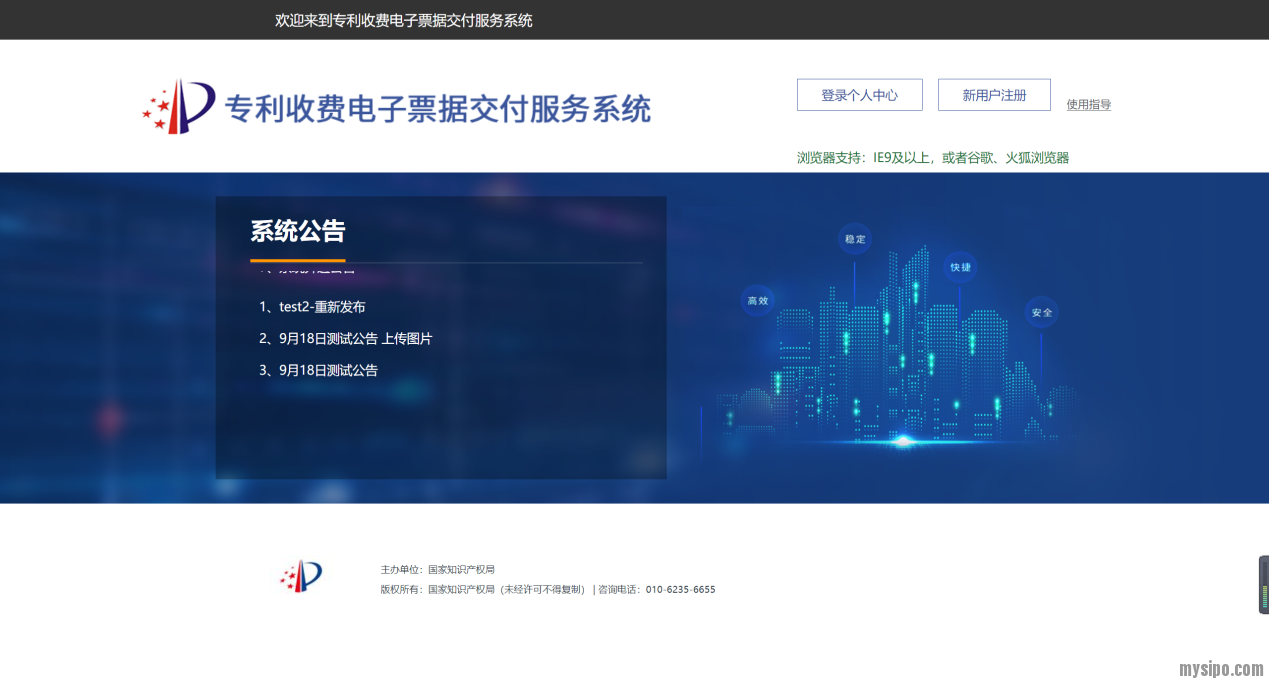1269x683 pixels.
Task: Open announcement 9月18日测试公告 上传图片
Action: 345,339
